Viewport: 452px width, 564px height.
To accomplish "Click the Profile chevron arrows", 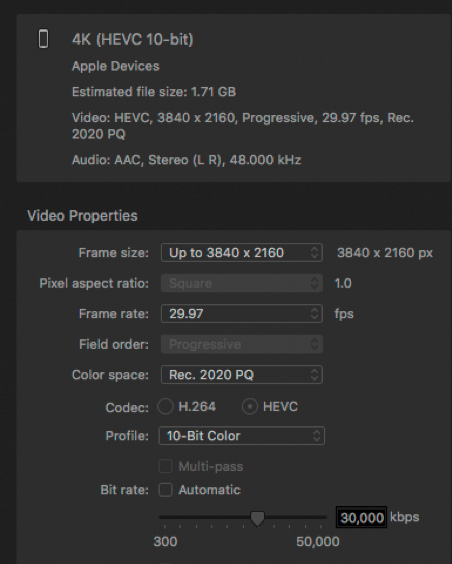I will point(316,436).
